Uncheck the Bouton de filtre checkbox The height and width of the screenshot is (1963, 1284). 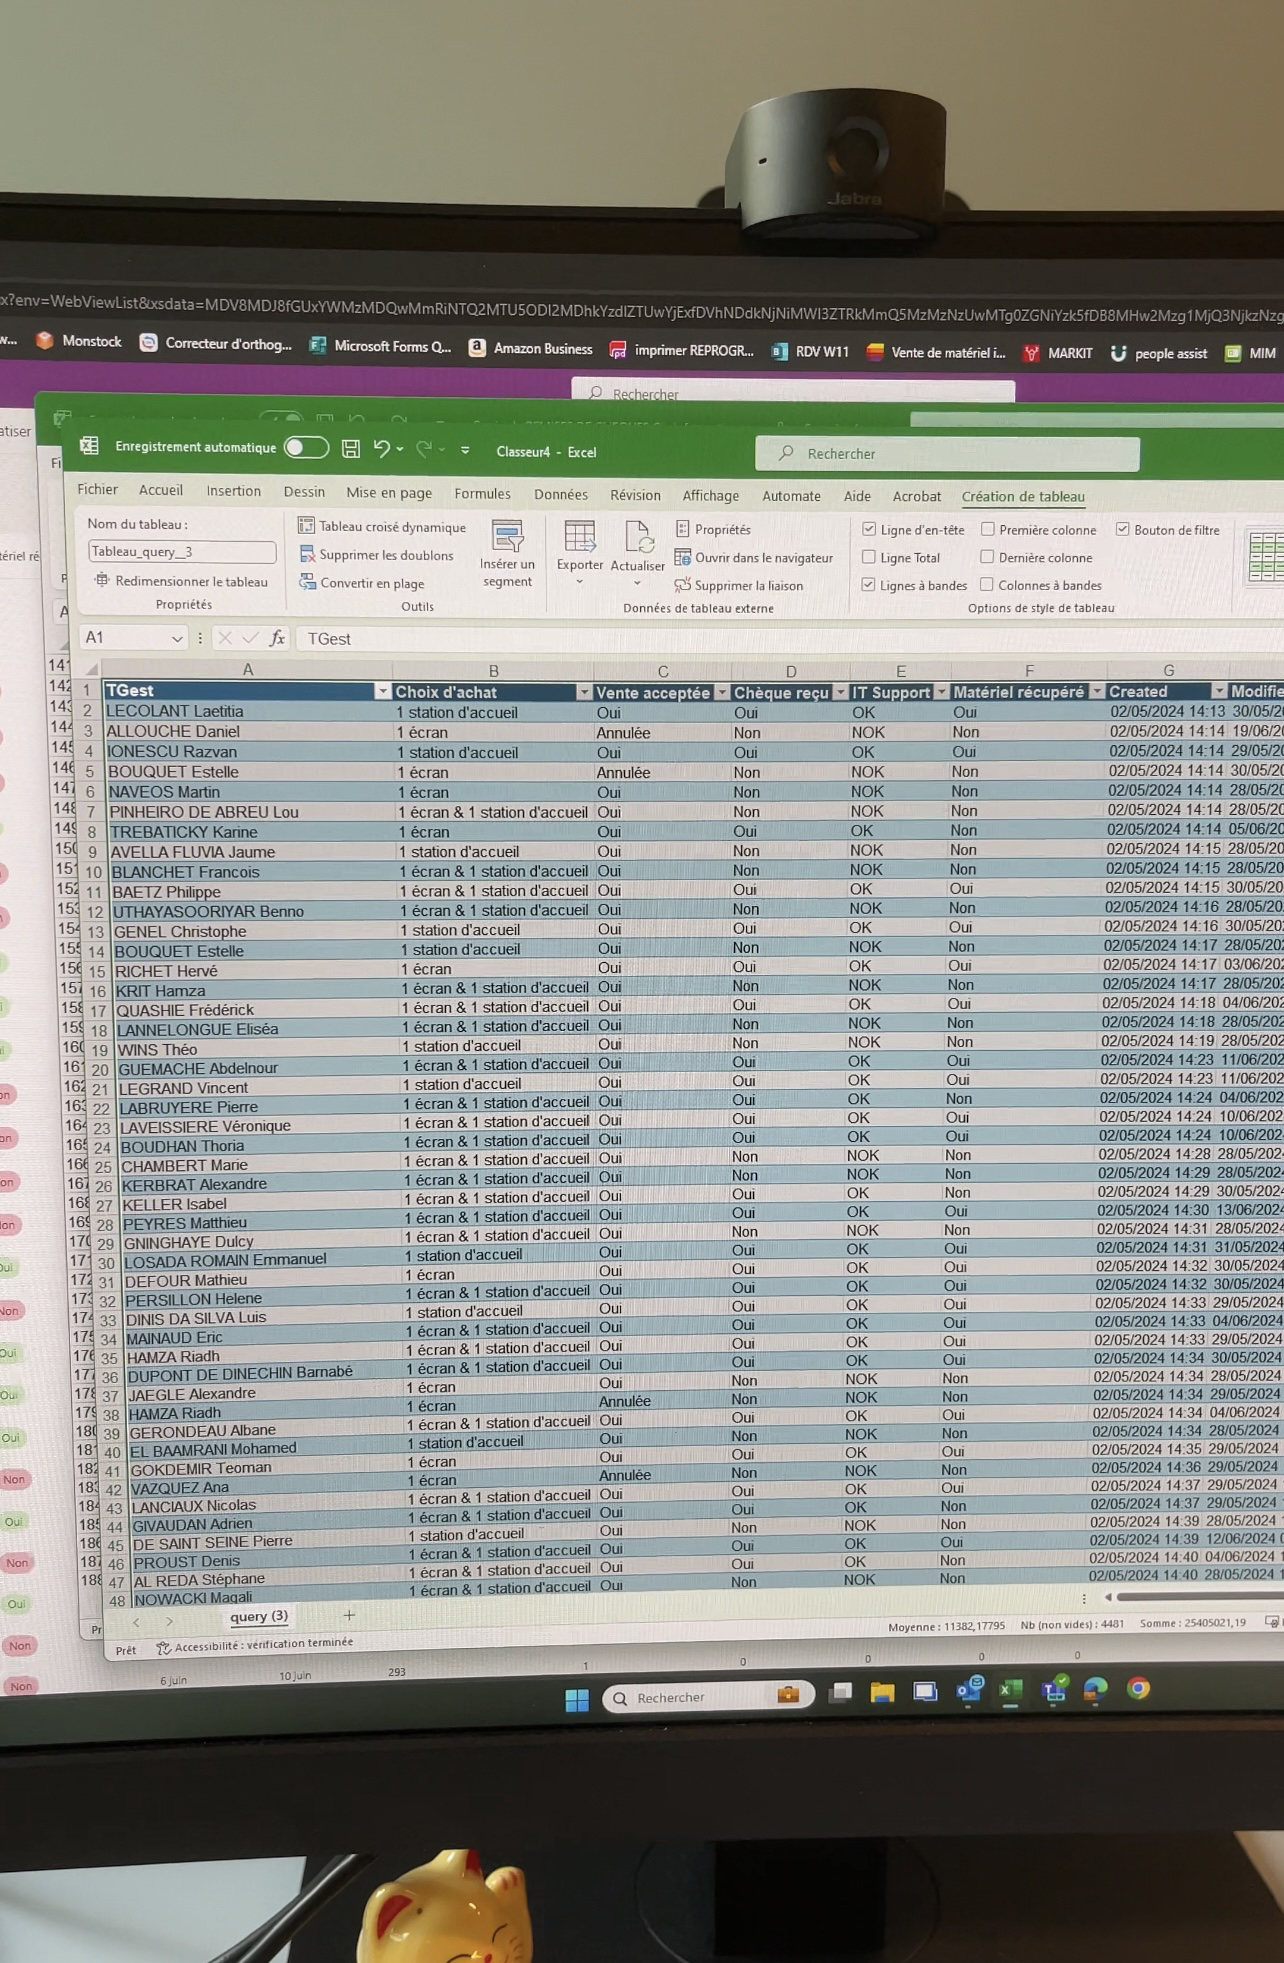[x=1123, y=529]
